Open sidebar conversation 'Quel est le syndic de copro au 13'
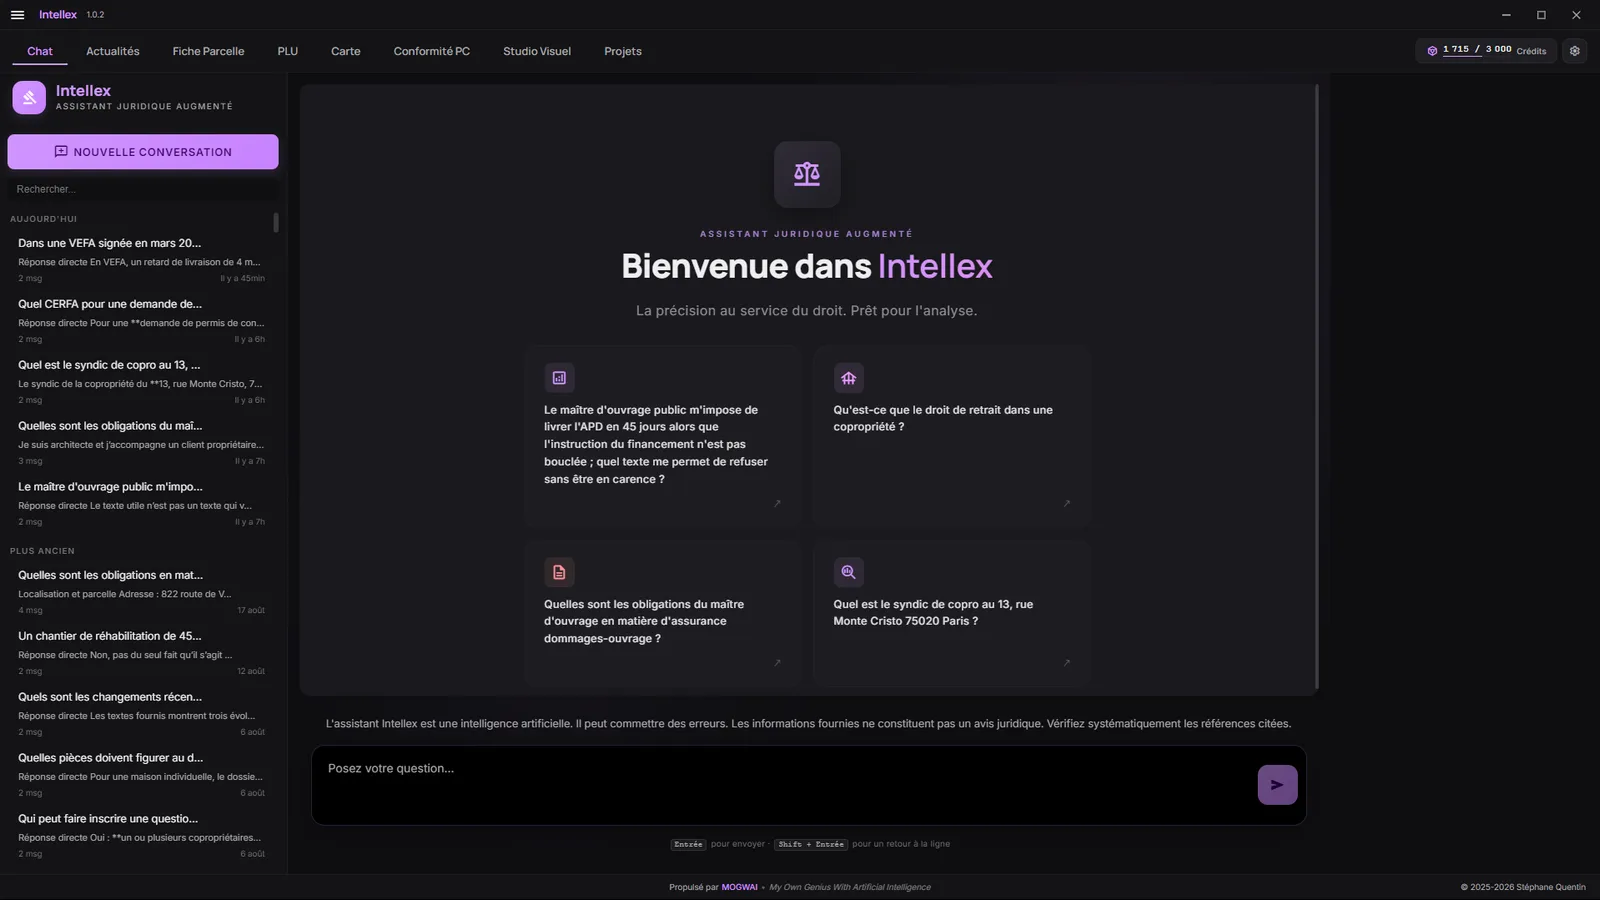1600x900 pixels. point(141,382)
